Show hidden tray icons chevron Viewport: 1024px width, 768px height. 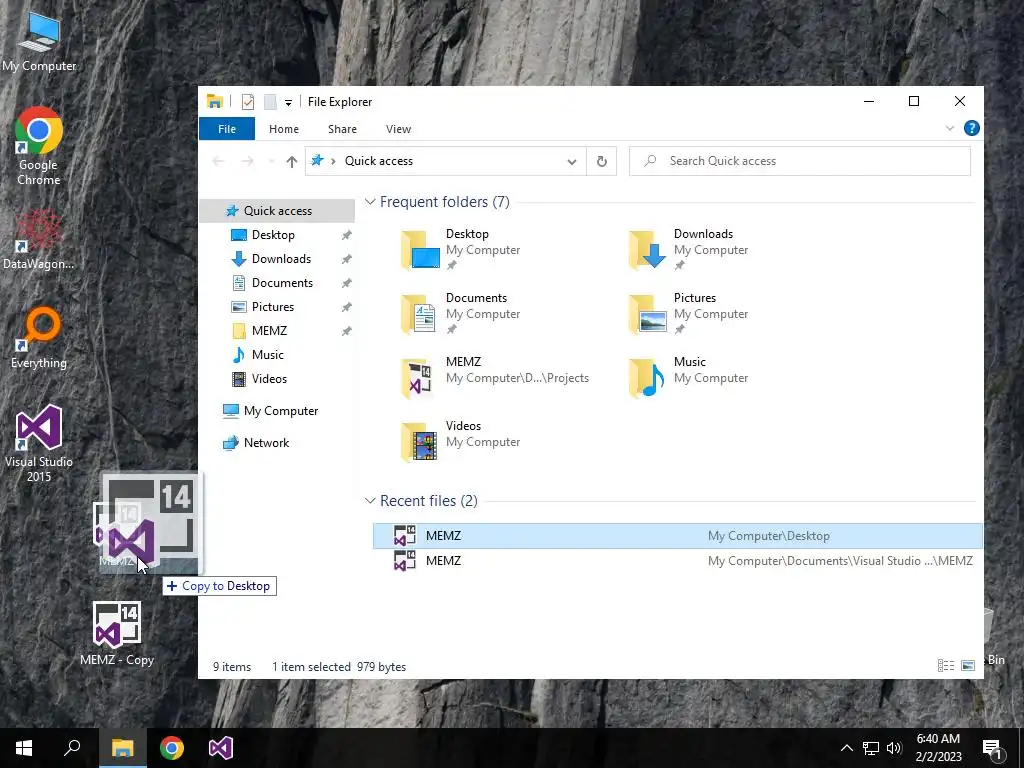point(846,748)
